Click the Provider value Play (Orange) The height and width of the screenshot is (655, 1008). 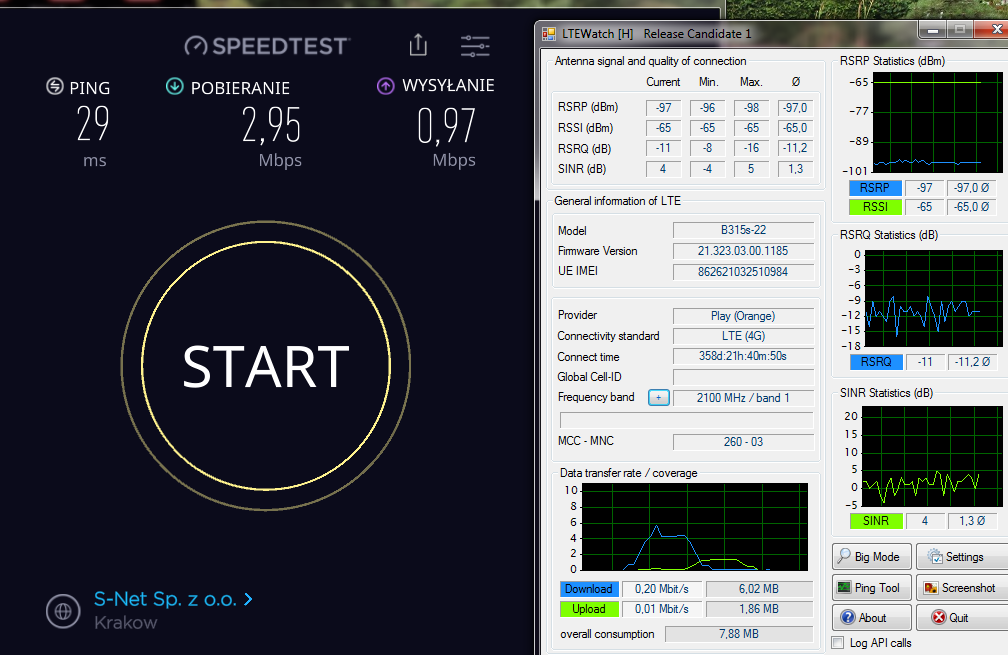pos(743,316)
